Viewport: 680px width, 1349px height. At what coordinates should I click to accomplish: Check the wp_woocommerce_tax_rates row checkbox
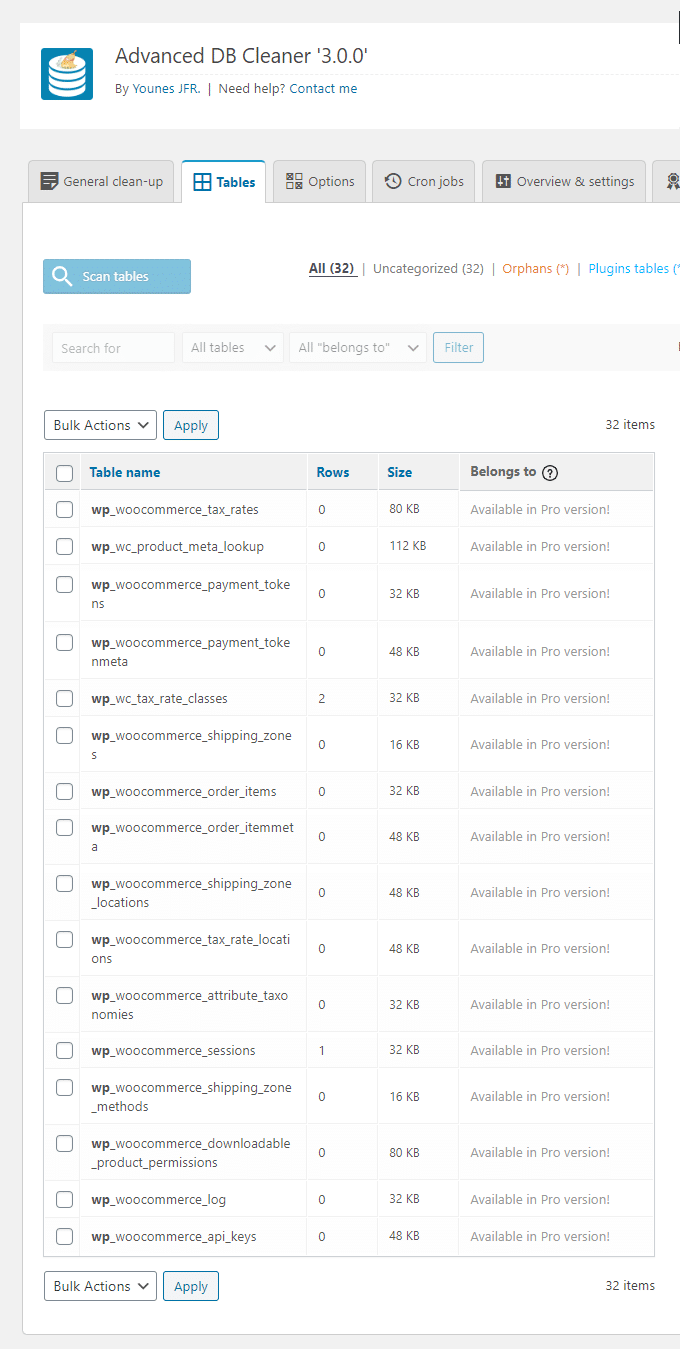coord(65,509)
